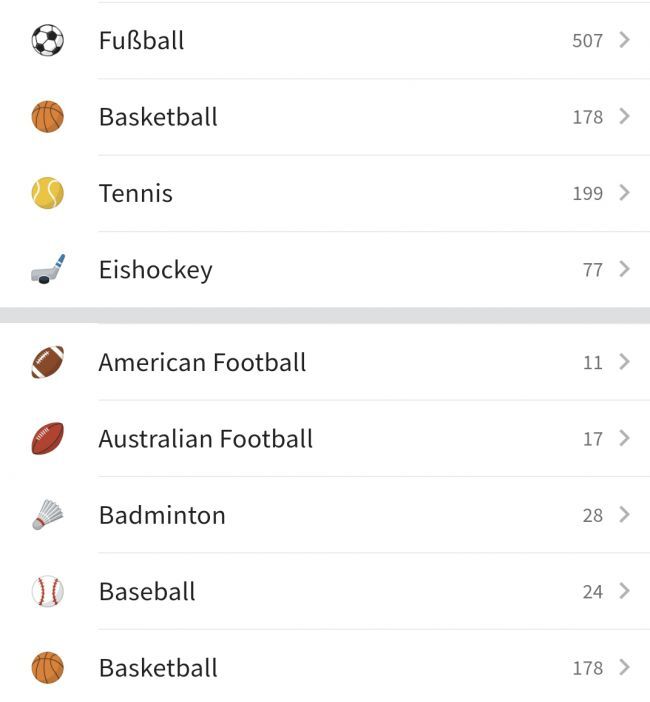Click the American Football ball icon
The image size is (650, 702).
pos(47,362)
